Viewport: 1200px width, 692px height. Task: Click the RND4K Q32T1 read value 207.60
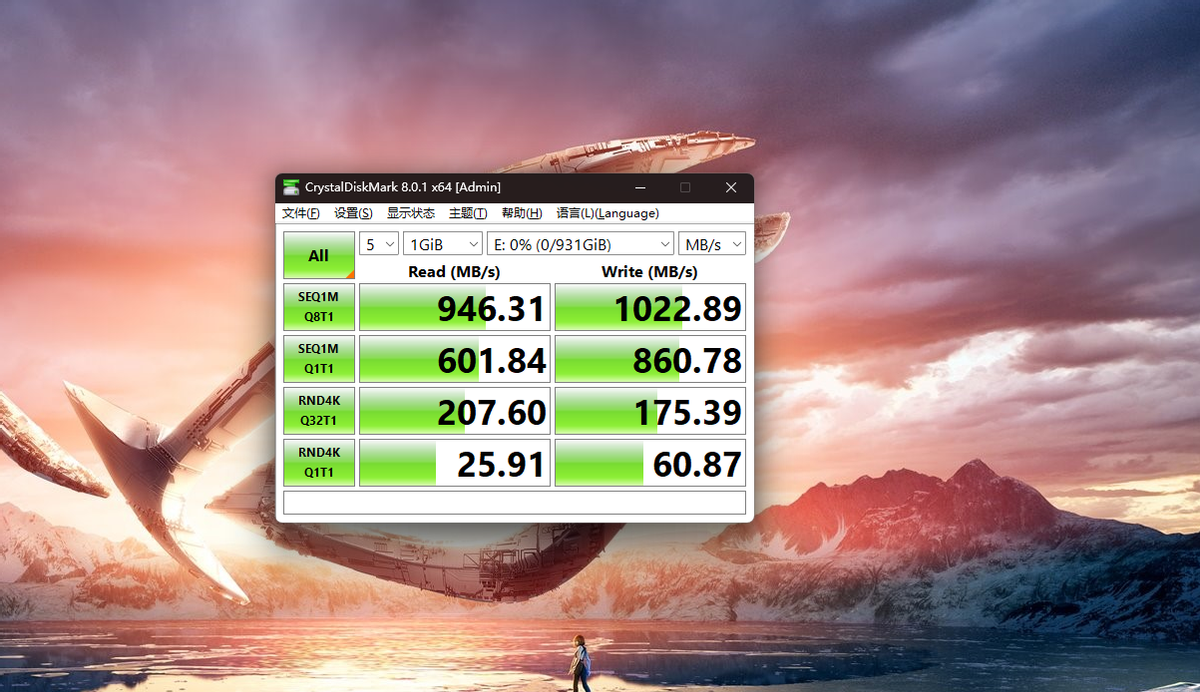pyautogui.click(x=455, y=411)
